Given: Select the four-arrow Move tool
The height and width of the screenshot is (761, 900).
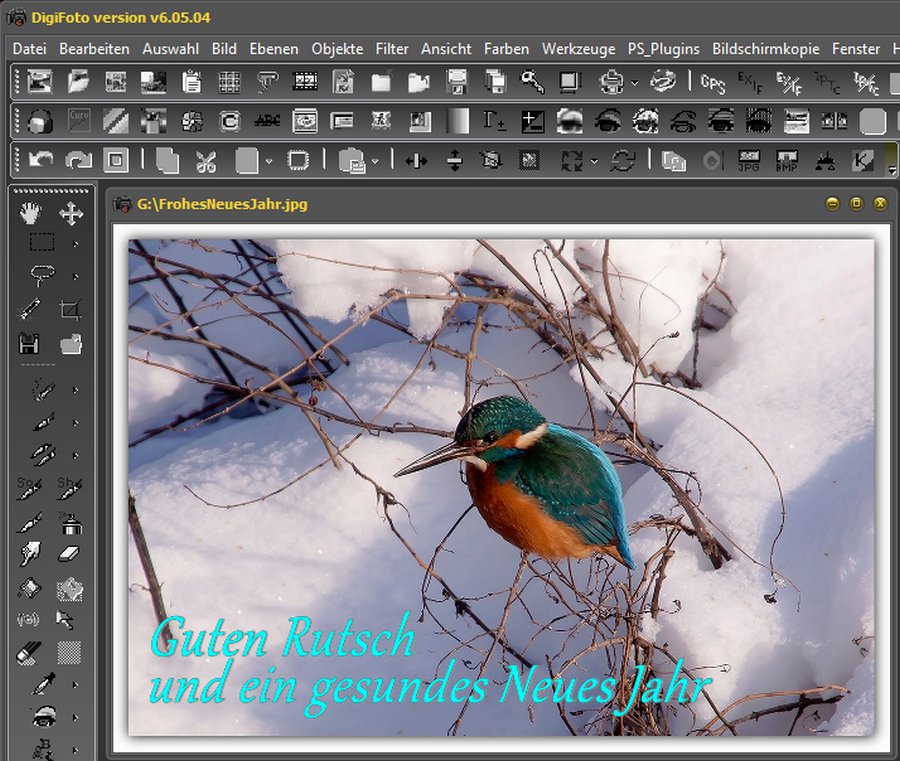Looking at the screenshot, I should click(x=70, y=213).
